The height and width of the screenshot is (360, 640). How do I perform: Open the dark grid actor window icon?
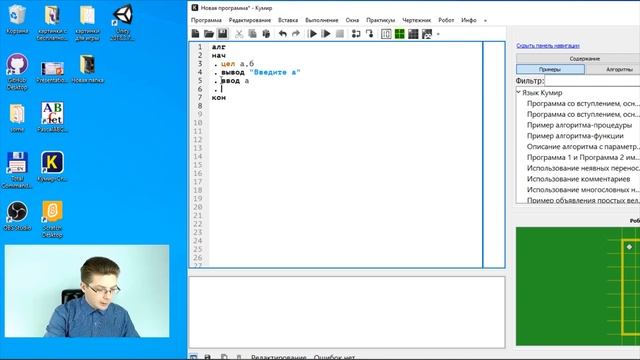(x=413, y=34)
